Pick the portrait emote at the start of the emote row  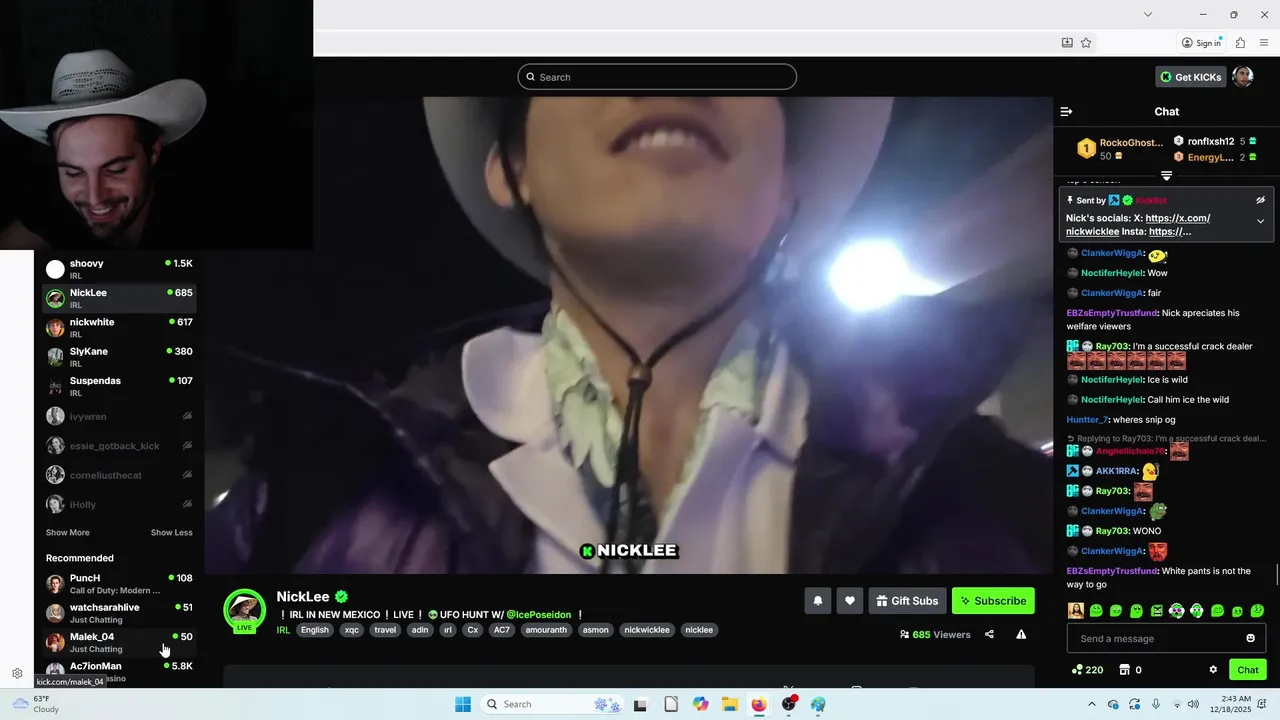pyautogui.click(x=1076, y=611)
